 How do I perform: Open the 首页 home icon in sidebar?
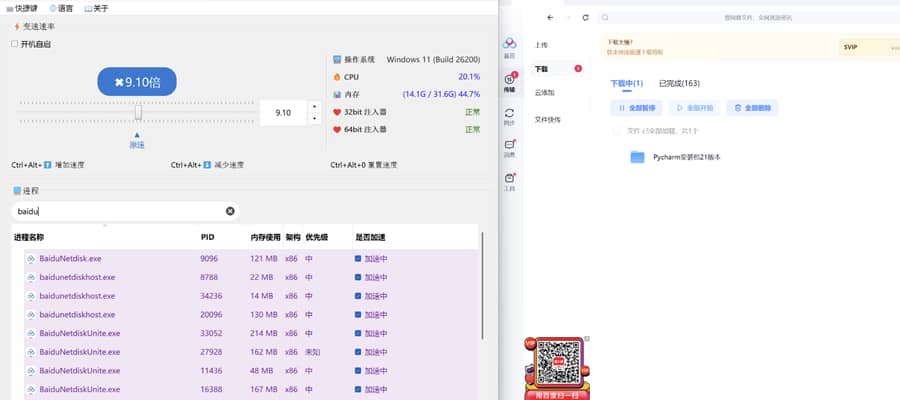pyautogui.click(x=509, y=45)
